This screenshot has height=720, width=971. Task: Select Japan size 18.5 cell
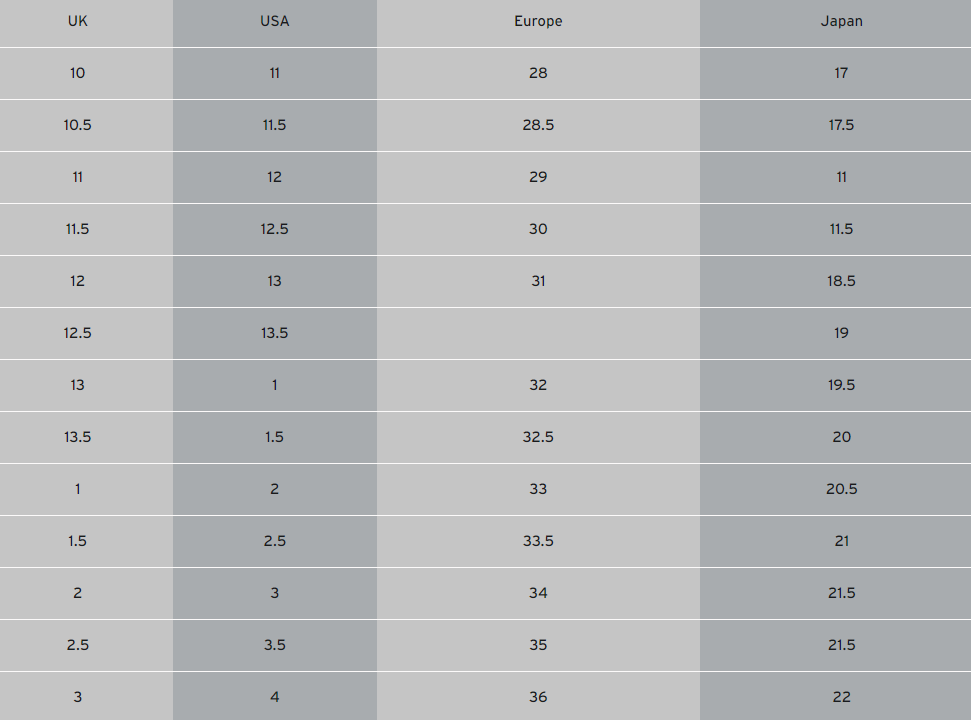(x=841, y=281)
